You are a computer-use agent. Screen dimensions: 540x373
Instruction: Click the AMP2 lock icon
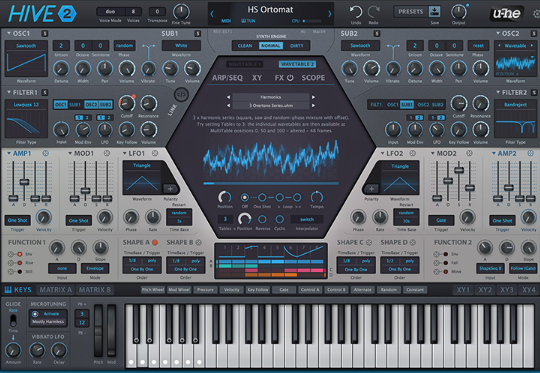530,153
